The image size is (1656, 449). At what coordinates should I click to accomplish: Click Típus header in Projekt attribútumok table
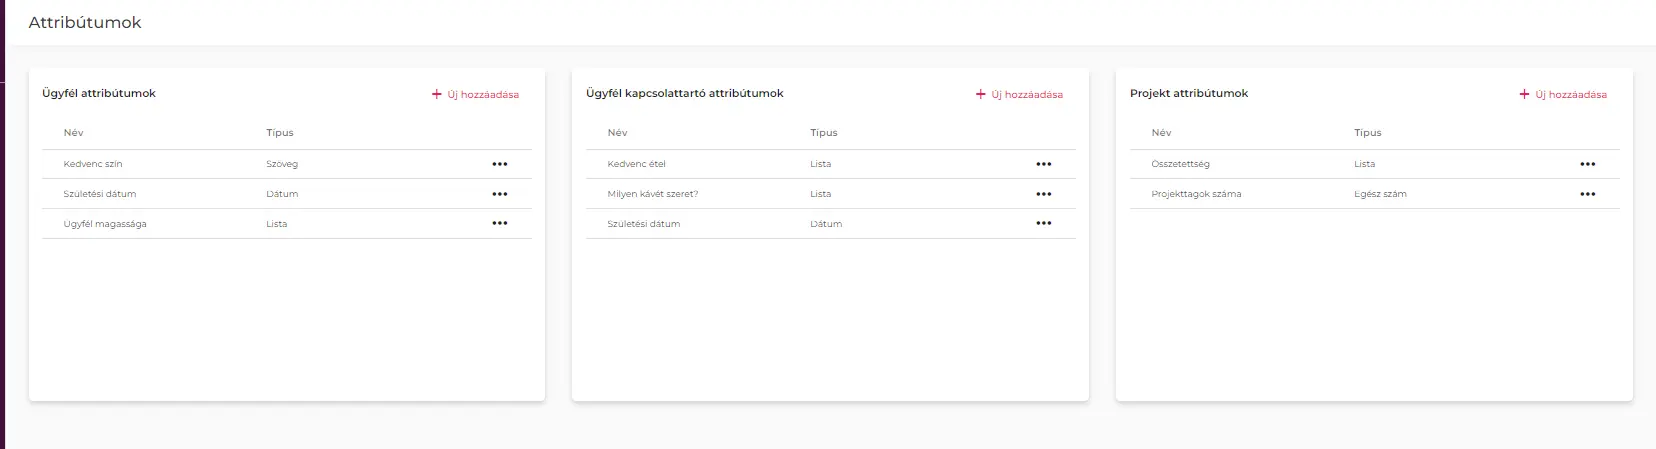point(1368,133)
